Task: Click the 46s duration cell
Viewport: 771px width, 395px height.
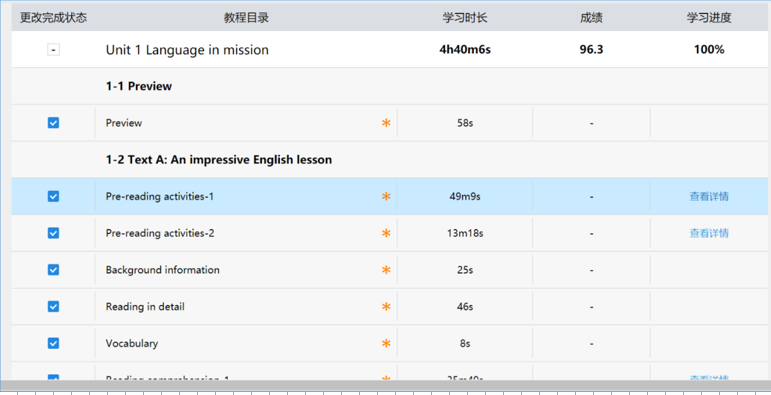Action: click(x=465, y=306)
